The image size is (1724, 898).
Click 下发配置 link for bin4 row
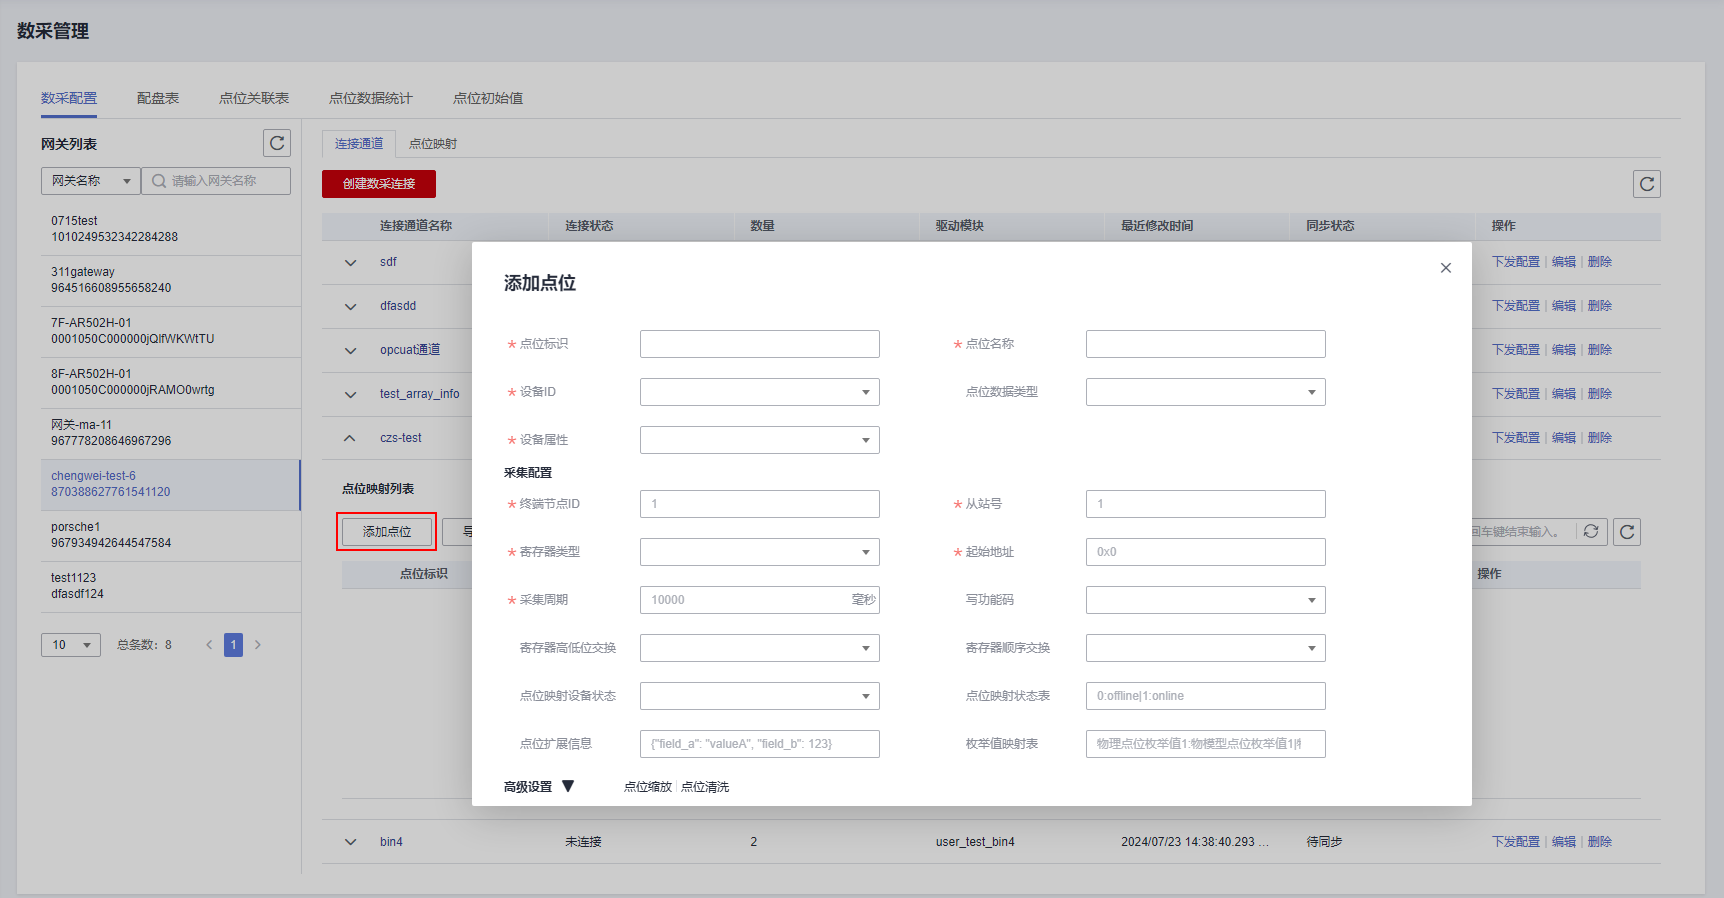[x=1515, y=842]
